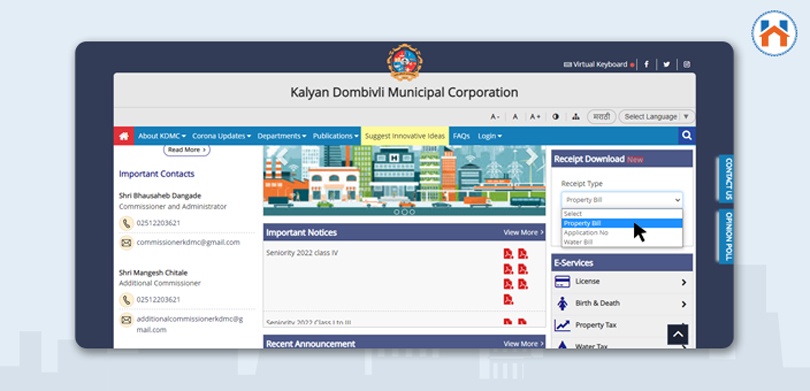Viewport: 810px width, 391px height.
Task: Click the "Receipt Download" panel header
Action: [x=622, y=159]
